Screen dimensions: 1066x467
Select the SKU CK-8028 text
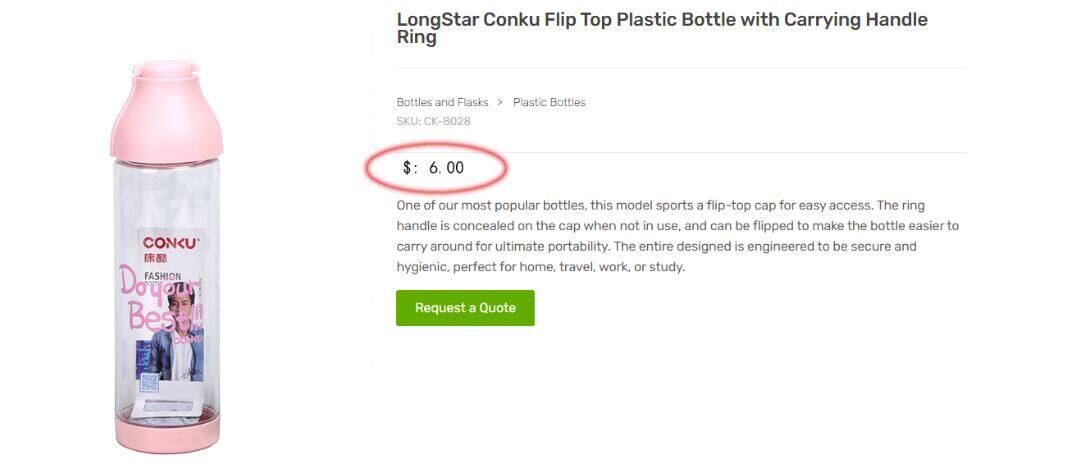(x=433, y=121)
